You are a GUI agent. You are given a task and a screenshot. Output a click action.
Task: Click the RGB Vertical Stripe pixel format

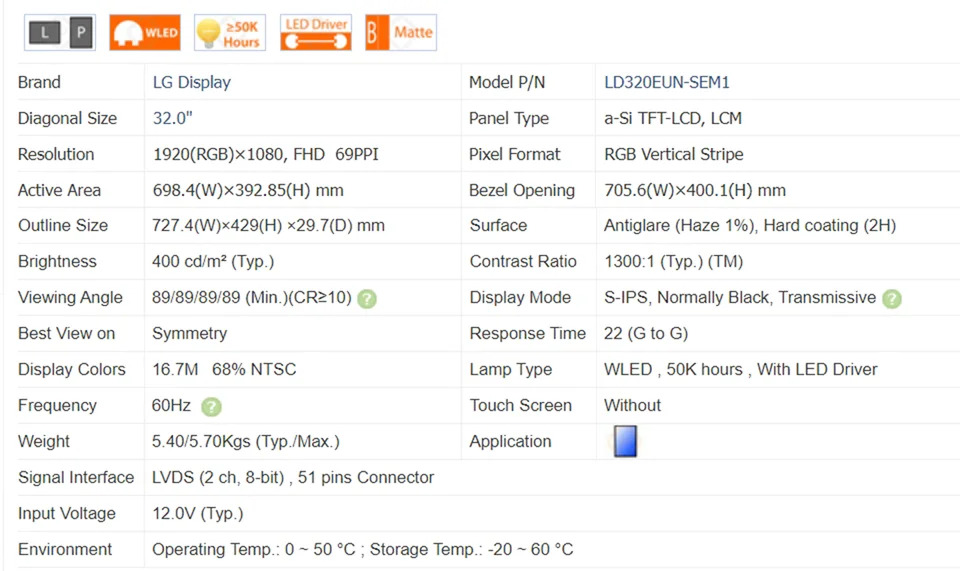pos(673,154)
